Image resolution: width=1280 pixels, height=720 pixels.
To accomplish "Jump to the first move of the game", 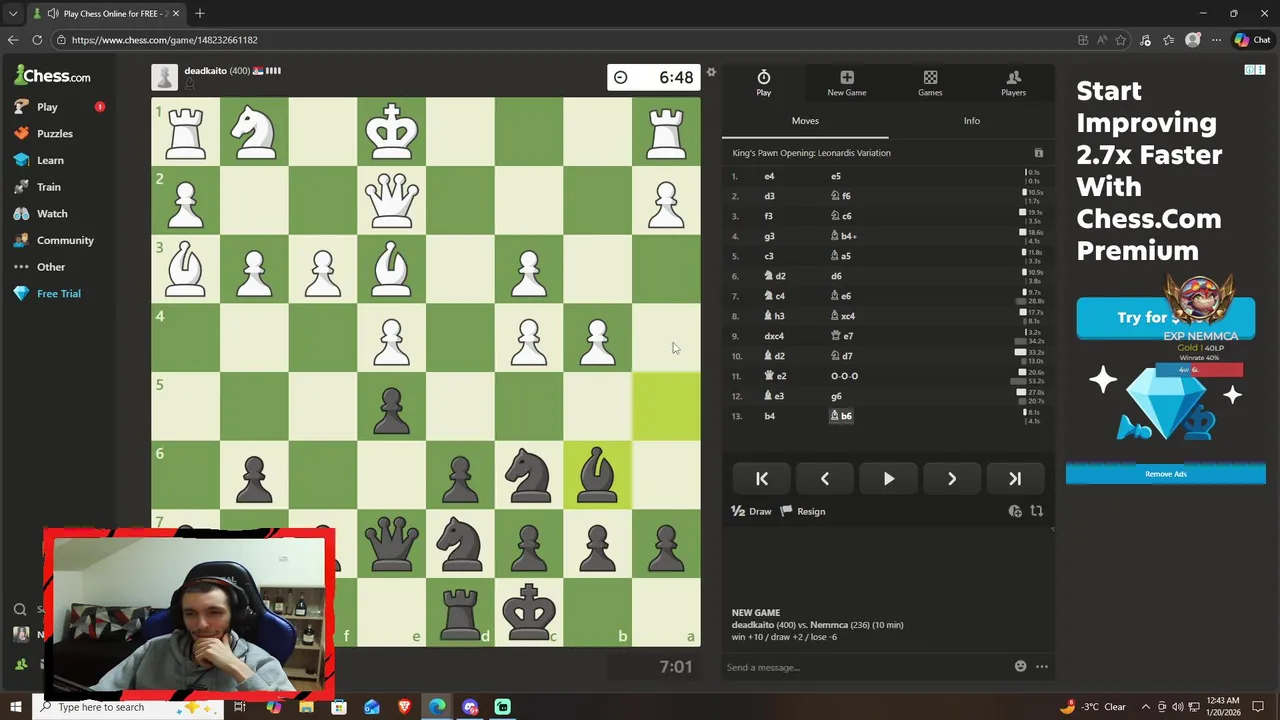I will pos(762,479).
